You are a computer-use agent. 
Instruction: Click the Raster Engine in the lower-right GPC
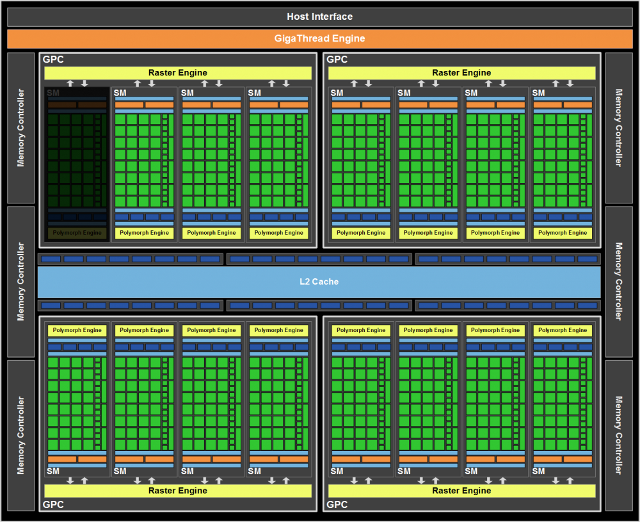(x=461, y=491)
